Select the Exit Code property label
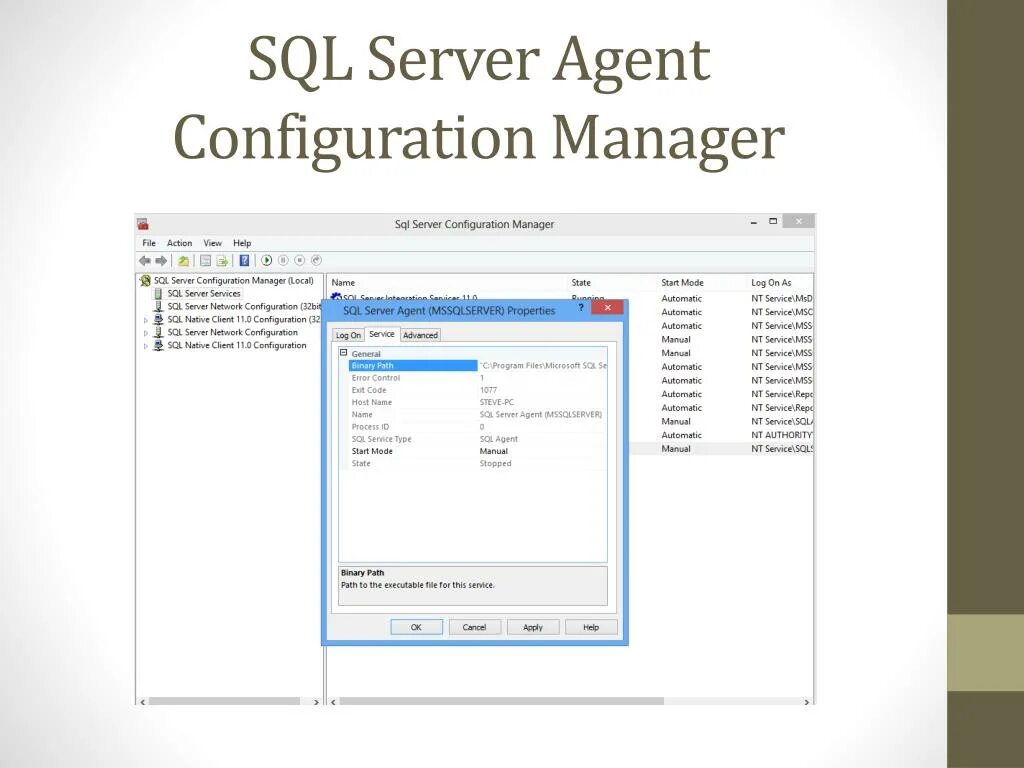Screen dimensions: 1024x768 click(368, 390)
